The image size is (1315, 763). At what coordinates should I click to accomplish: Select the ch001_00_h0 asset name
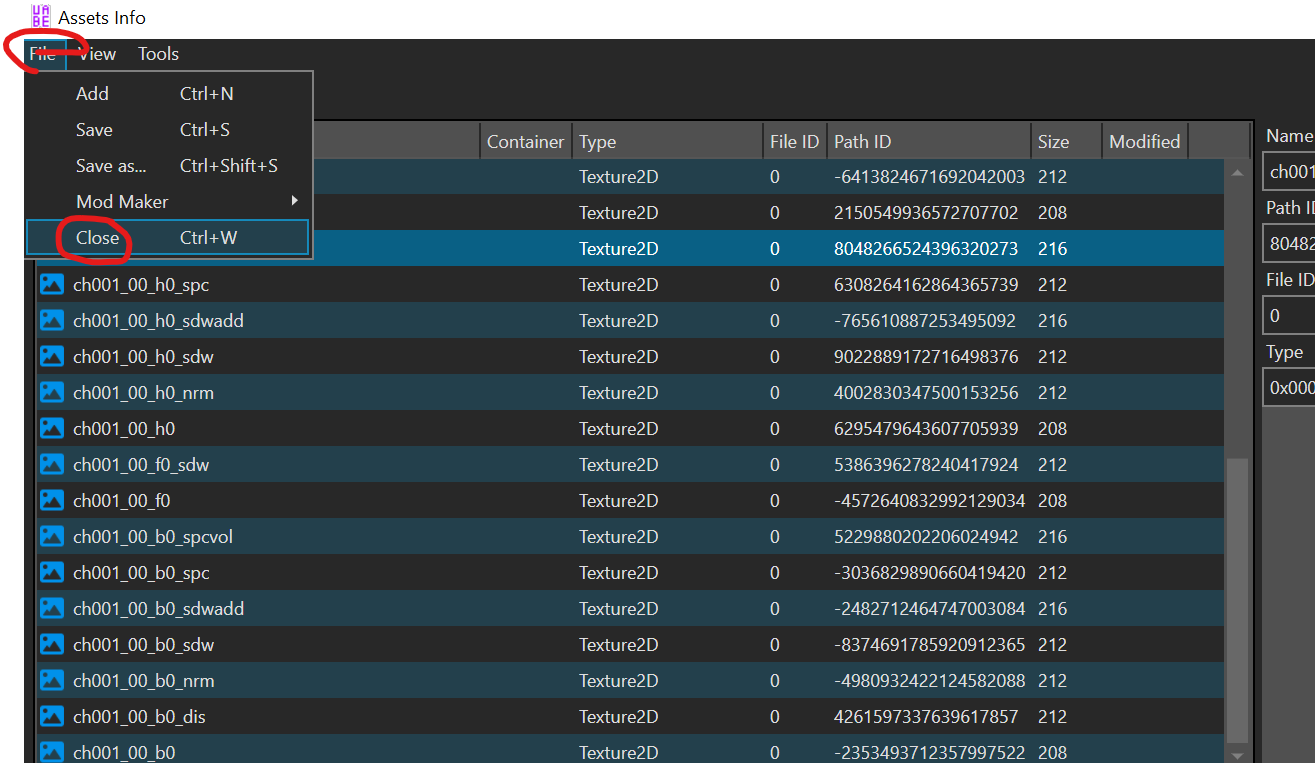pos(124,429)
